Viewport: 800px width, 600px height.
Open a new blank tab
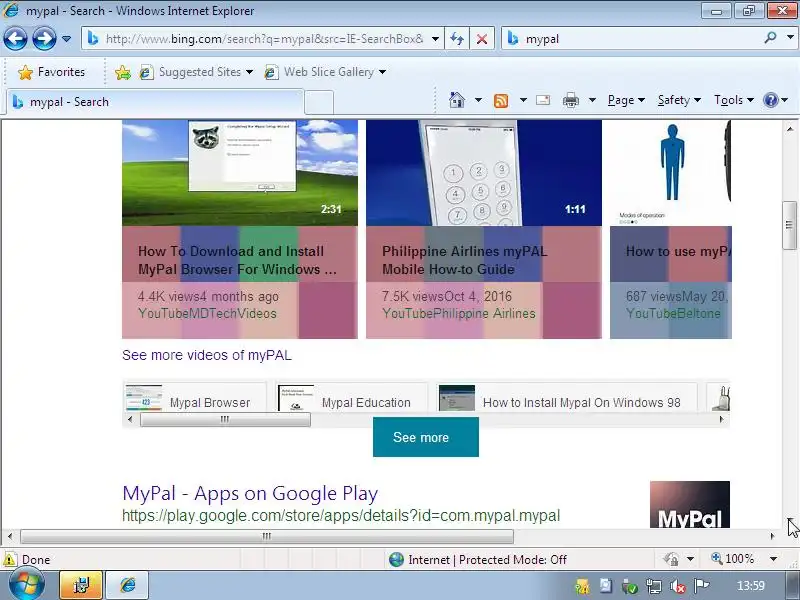319,103
